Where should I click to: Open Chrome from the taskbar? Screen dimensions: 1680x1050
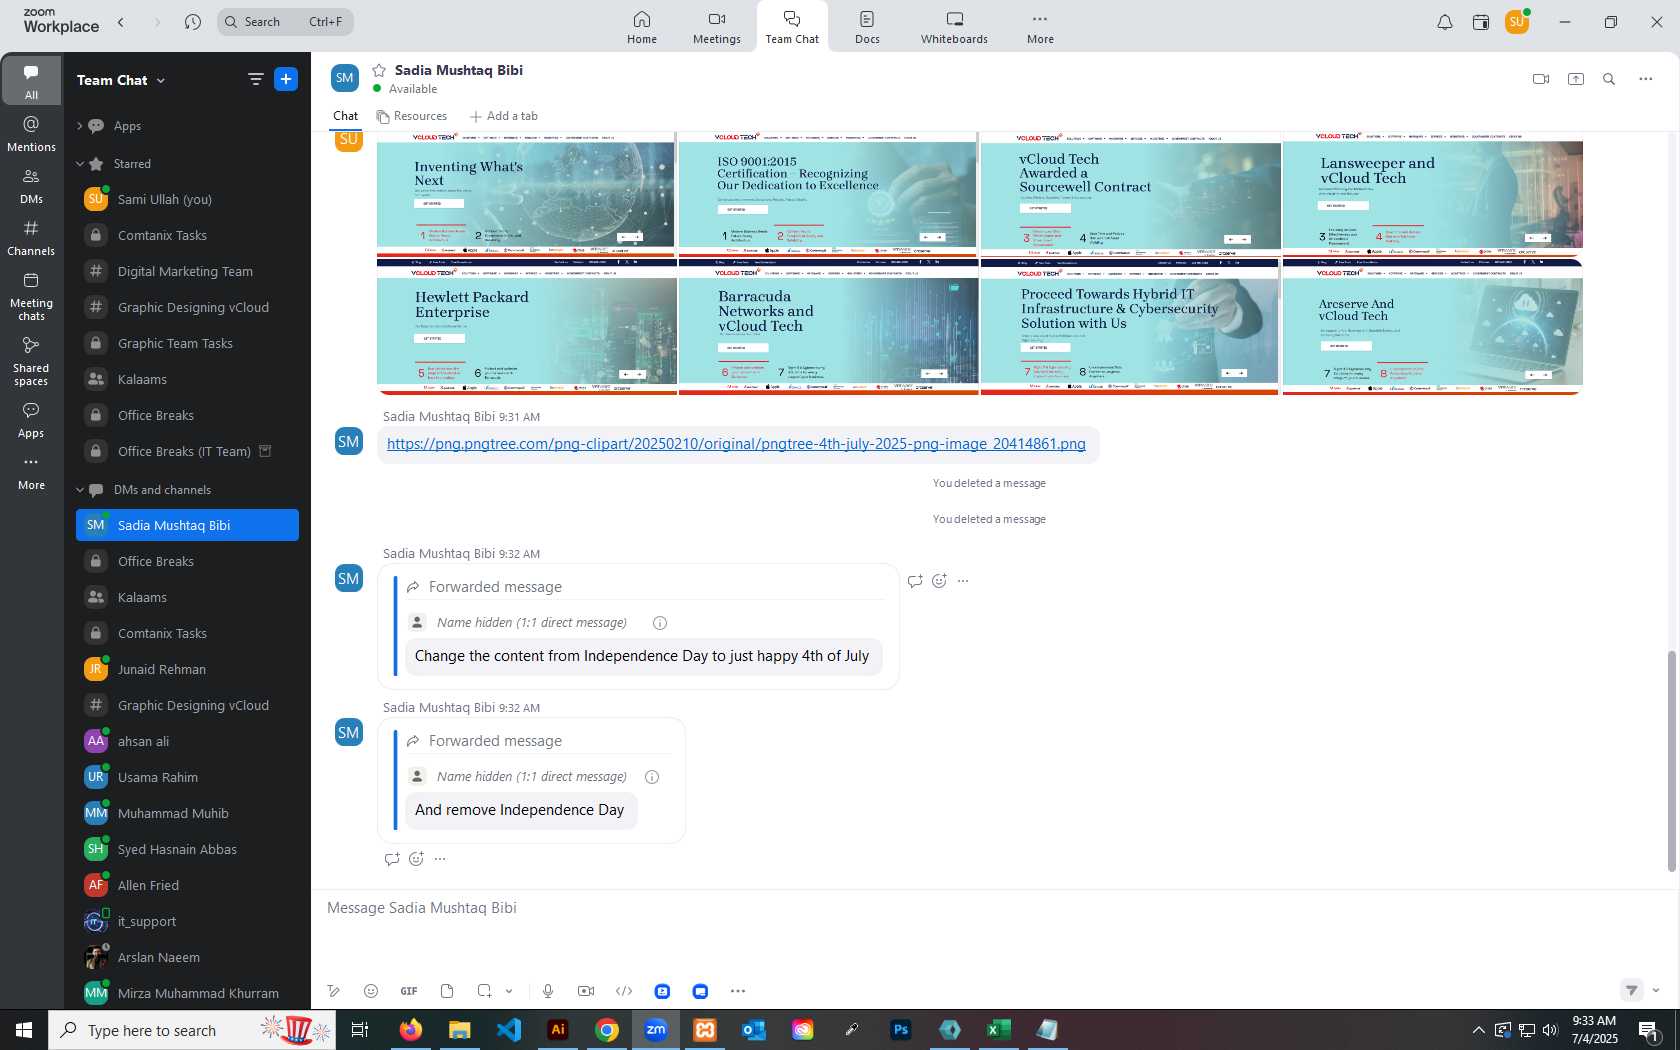607,1029
